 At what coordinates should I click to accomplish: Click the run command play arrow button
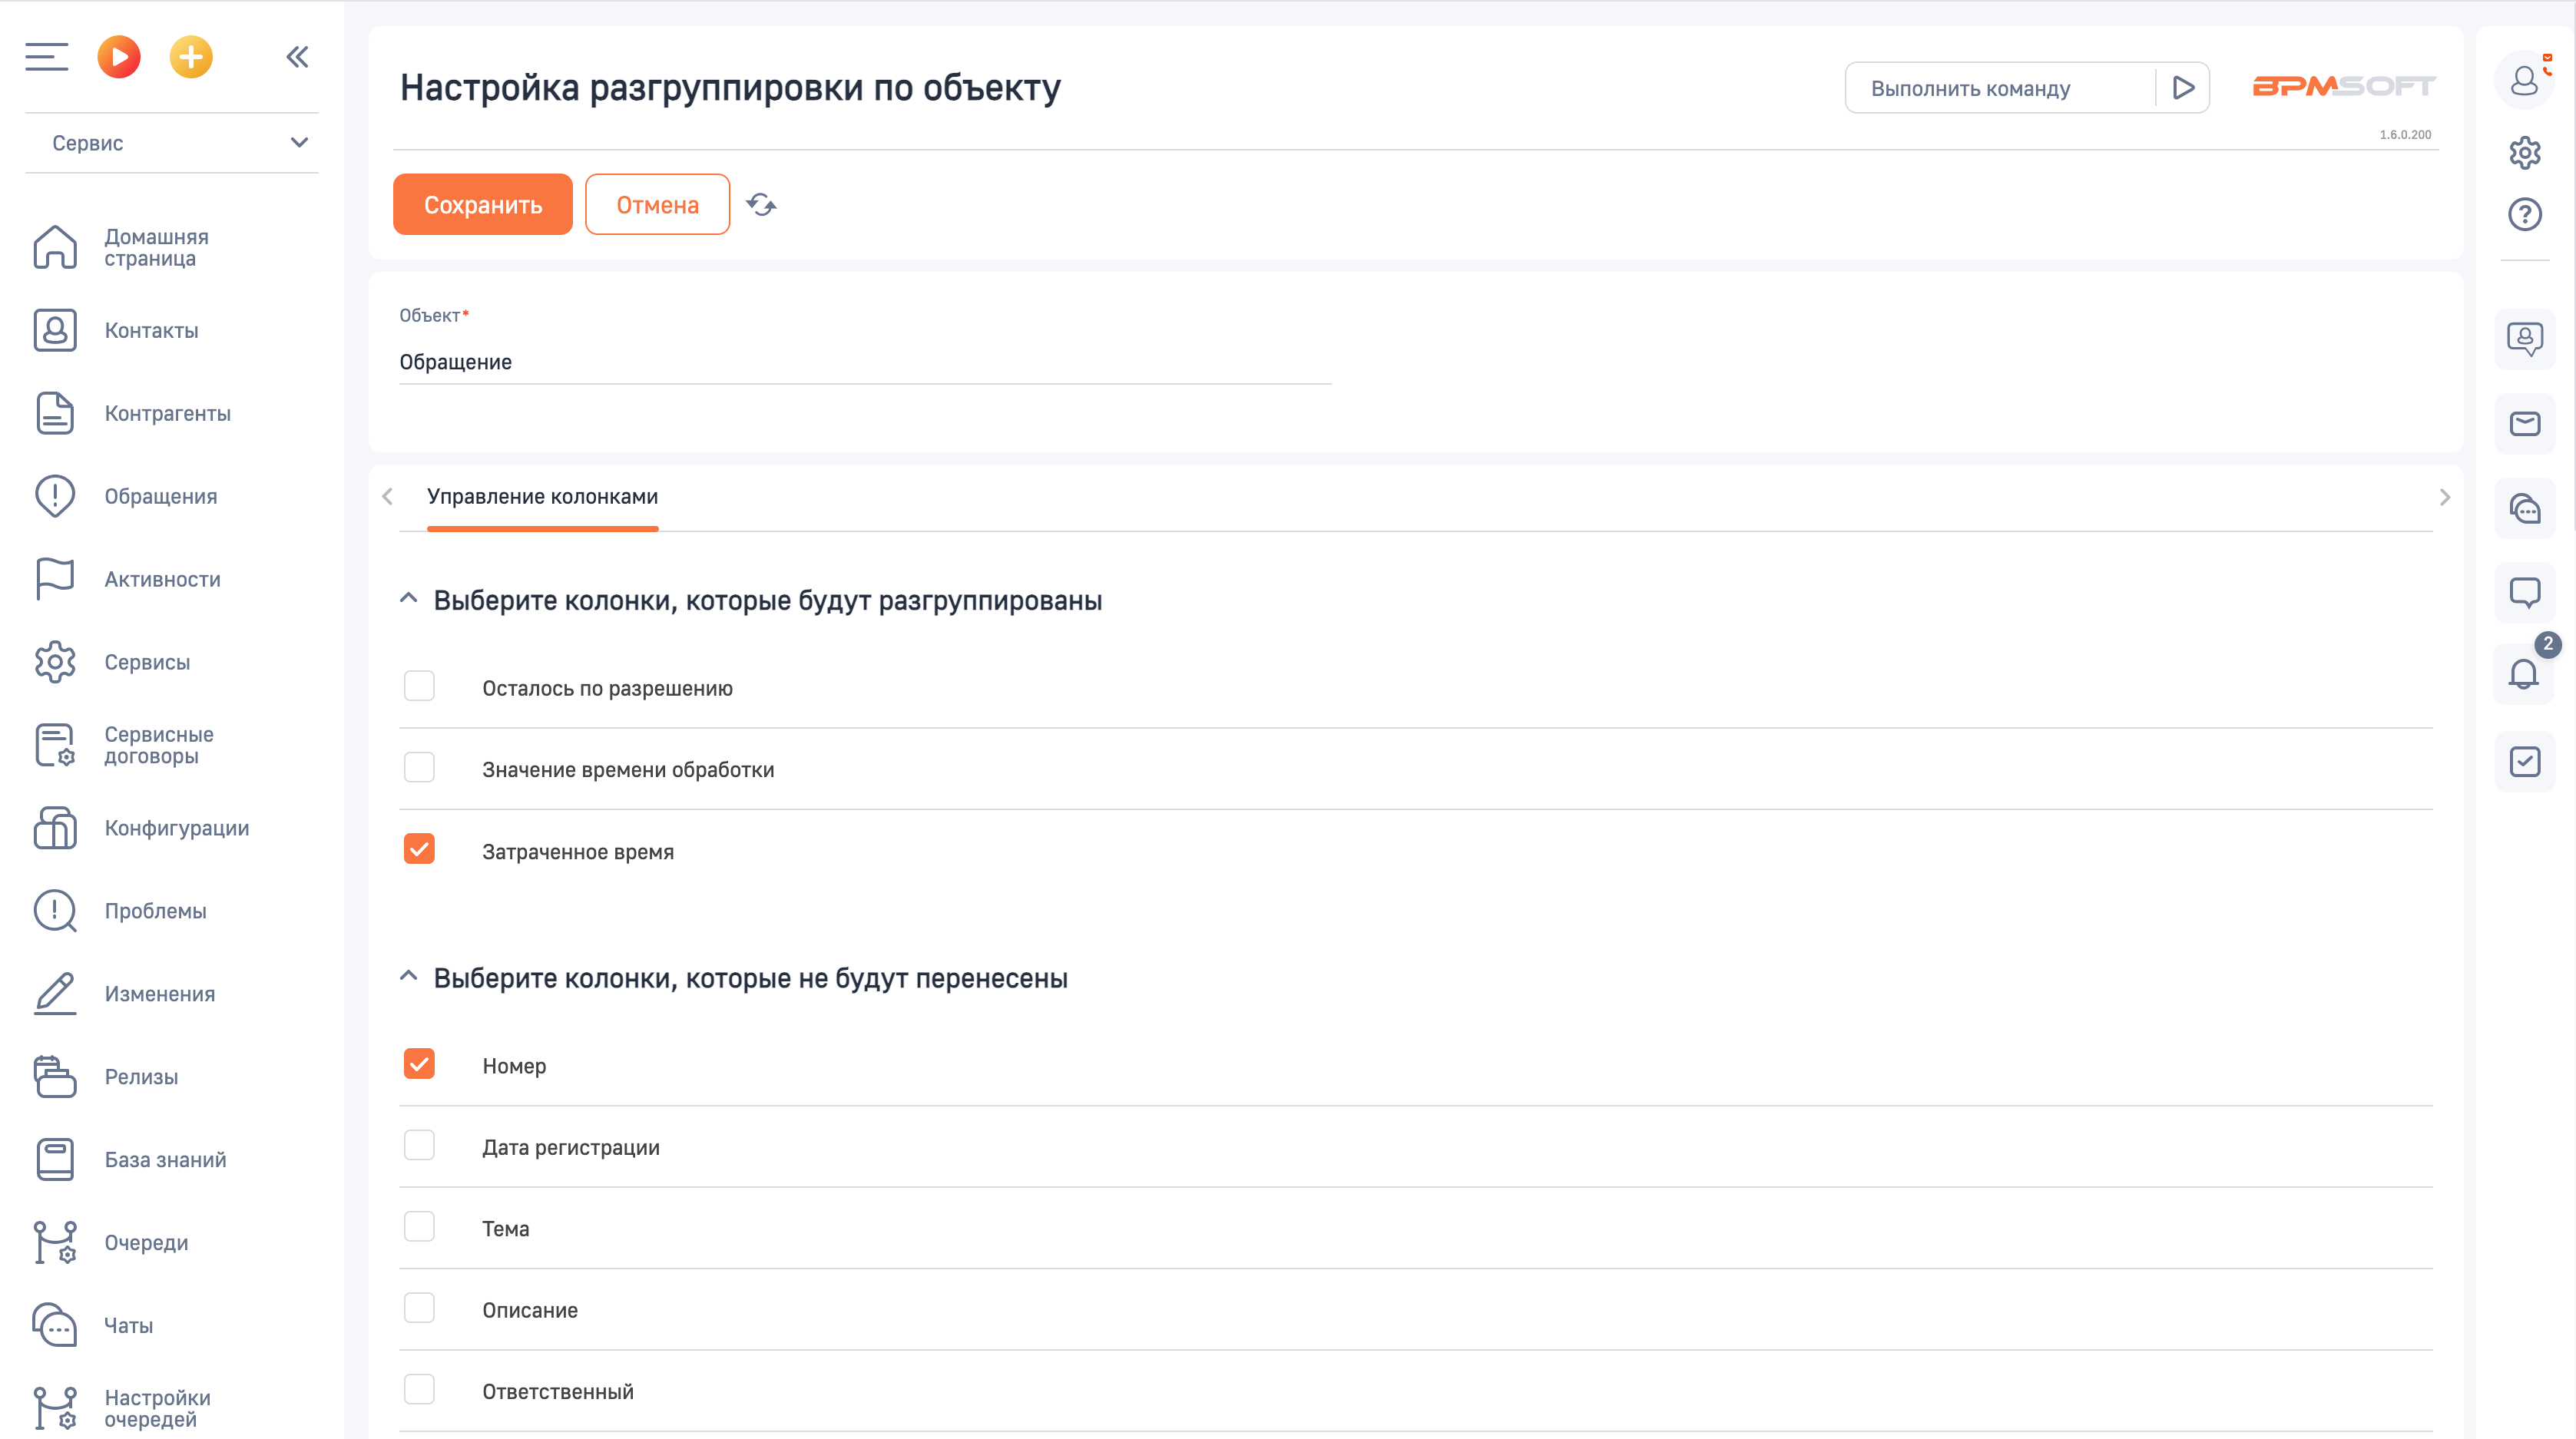[x=2183, y=89]
